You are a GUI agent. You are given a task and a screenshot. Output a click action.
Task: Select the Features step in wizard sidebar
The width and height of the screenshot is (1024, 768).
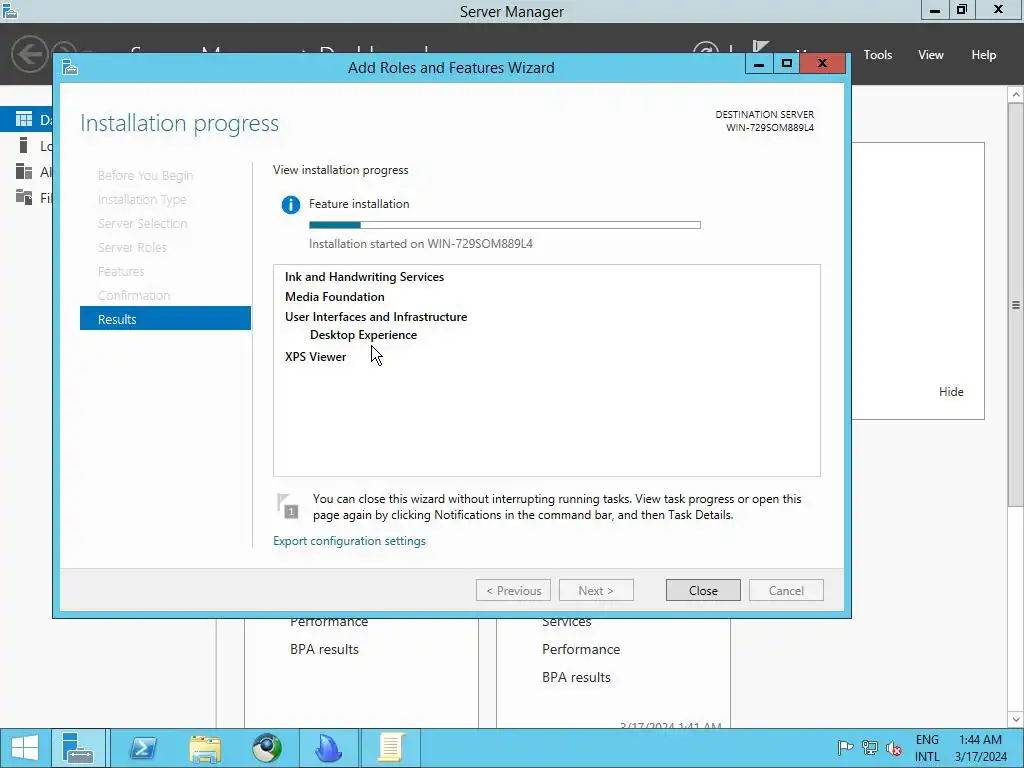point(121,271)
